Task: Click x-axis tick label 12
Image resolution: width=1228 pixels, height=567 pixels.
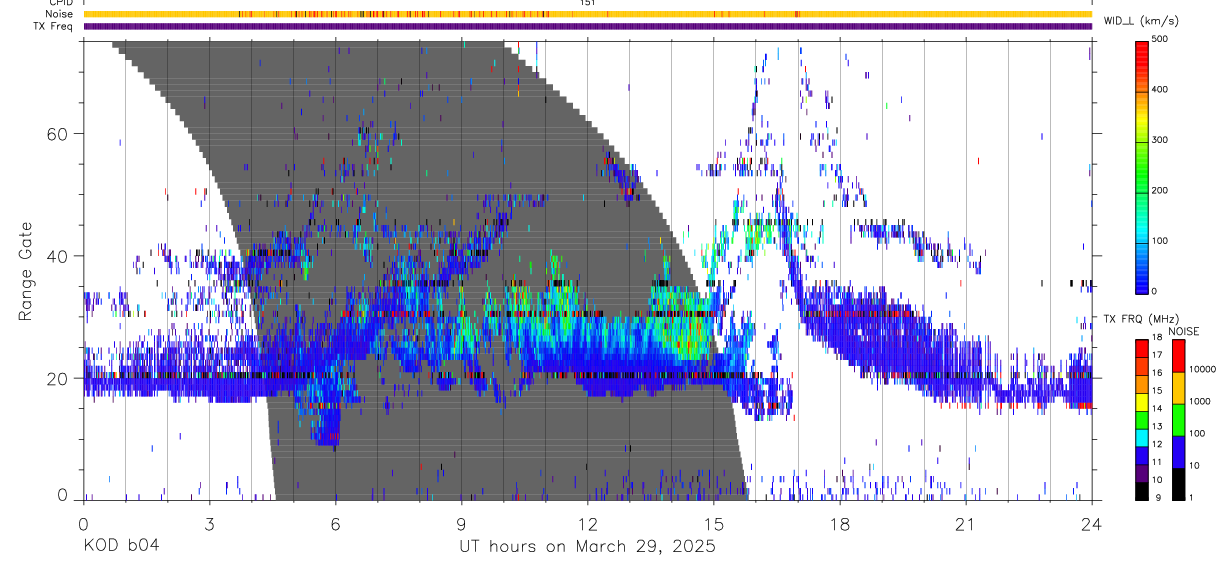Action: 587,524
